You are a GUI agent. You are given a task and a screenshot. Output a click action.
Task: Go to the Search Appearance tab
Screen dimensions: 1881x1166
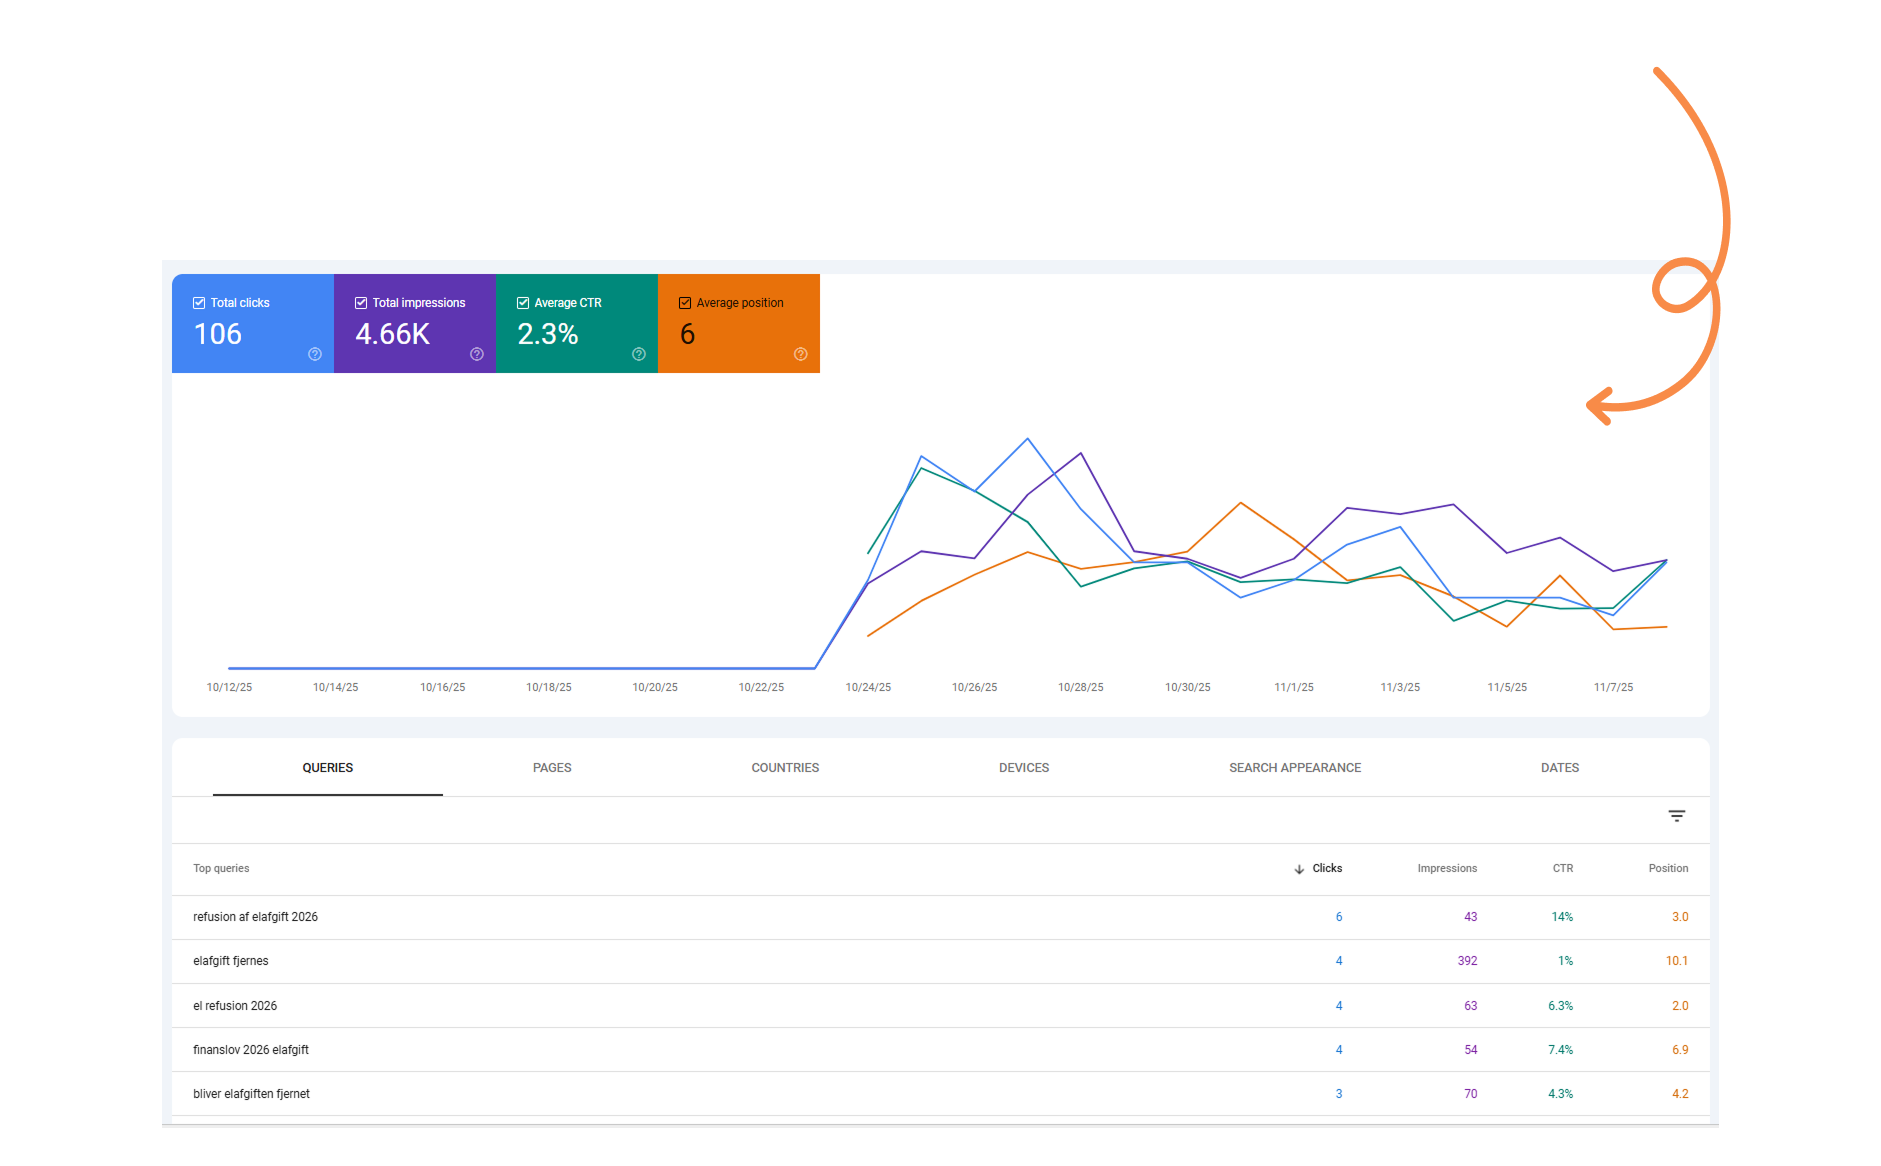click(x=1295, y=768)
